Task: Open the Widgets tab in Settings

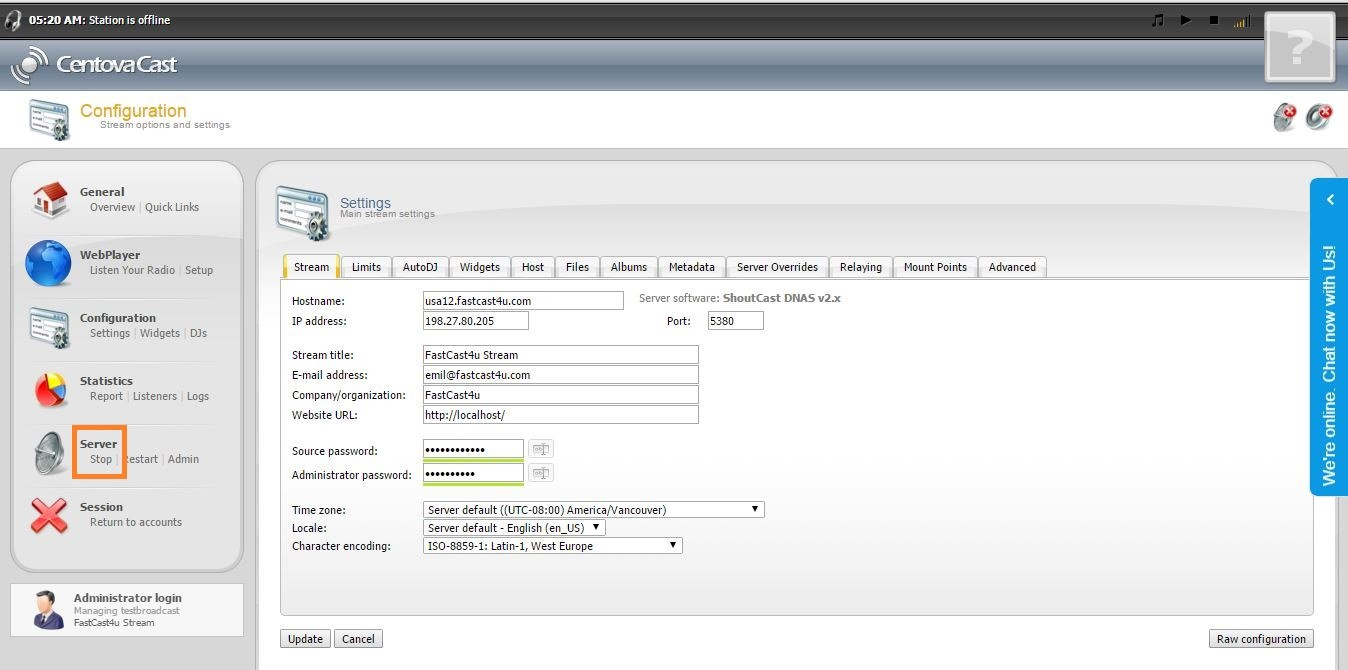Action: click(480, 267)
